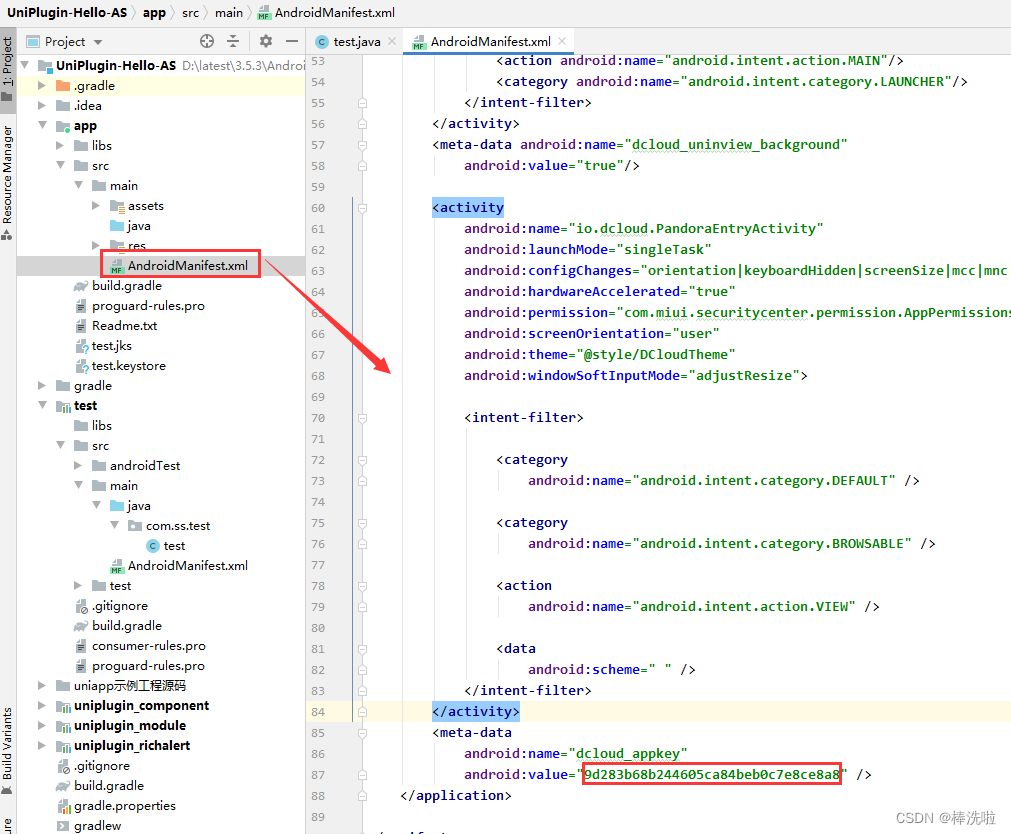This screenshot has width=1011, height=834.
Task: Open proguard-rules.pro under the app module
Action: coord(148,305)
